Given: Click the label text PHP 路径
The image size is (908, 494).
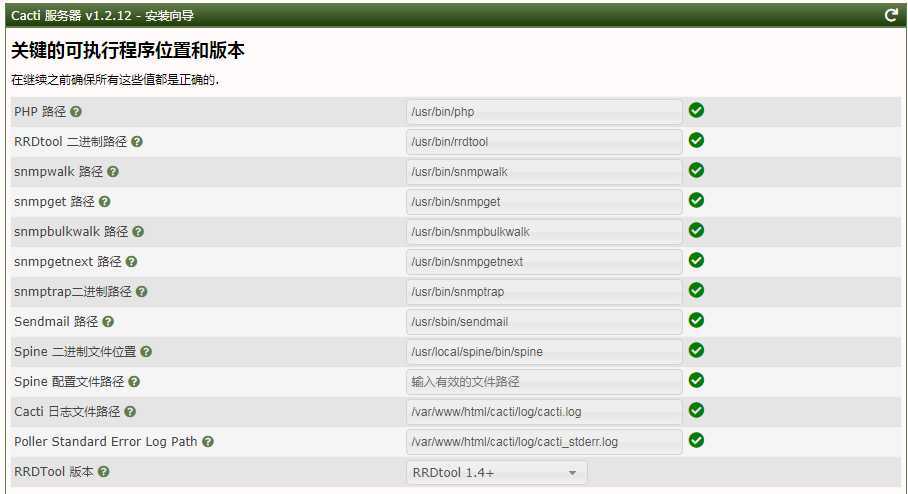Looking at the screenshot, I should (x=40, y=112).
